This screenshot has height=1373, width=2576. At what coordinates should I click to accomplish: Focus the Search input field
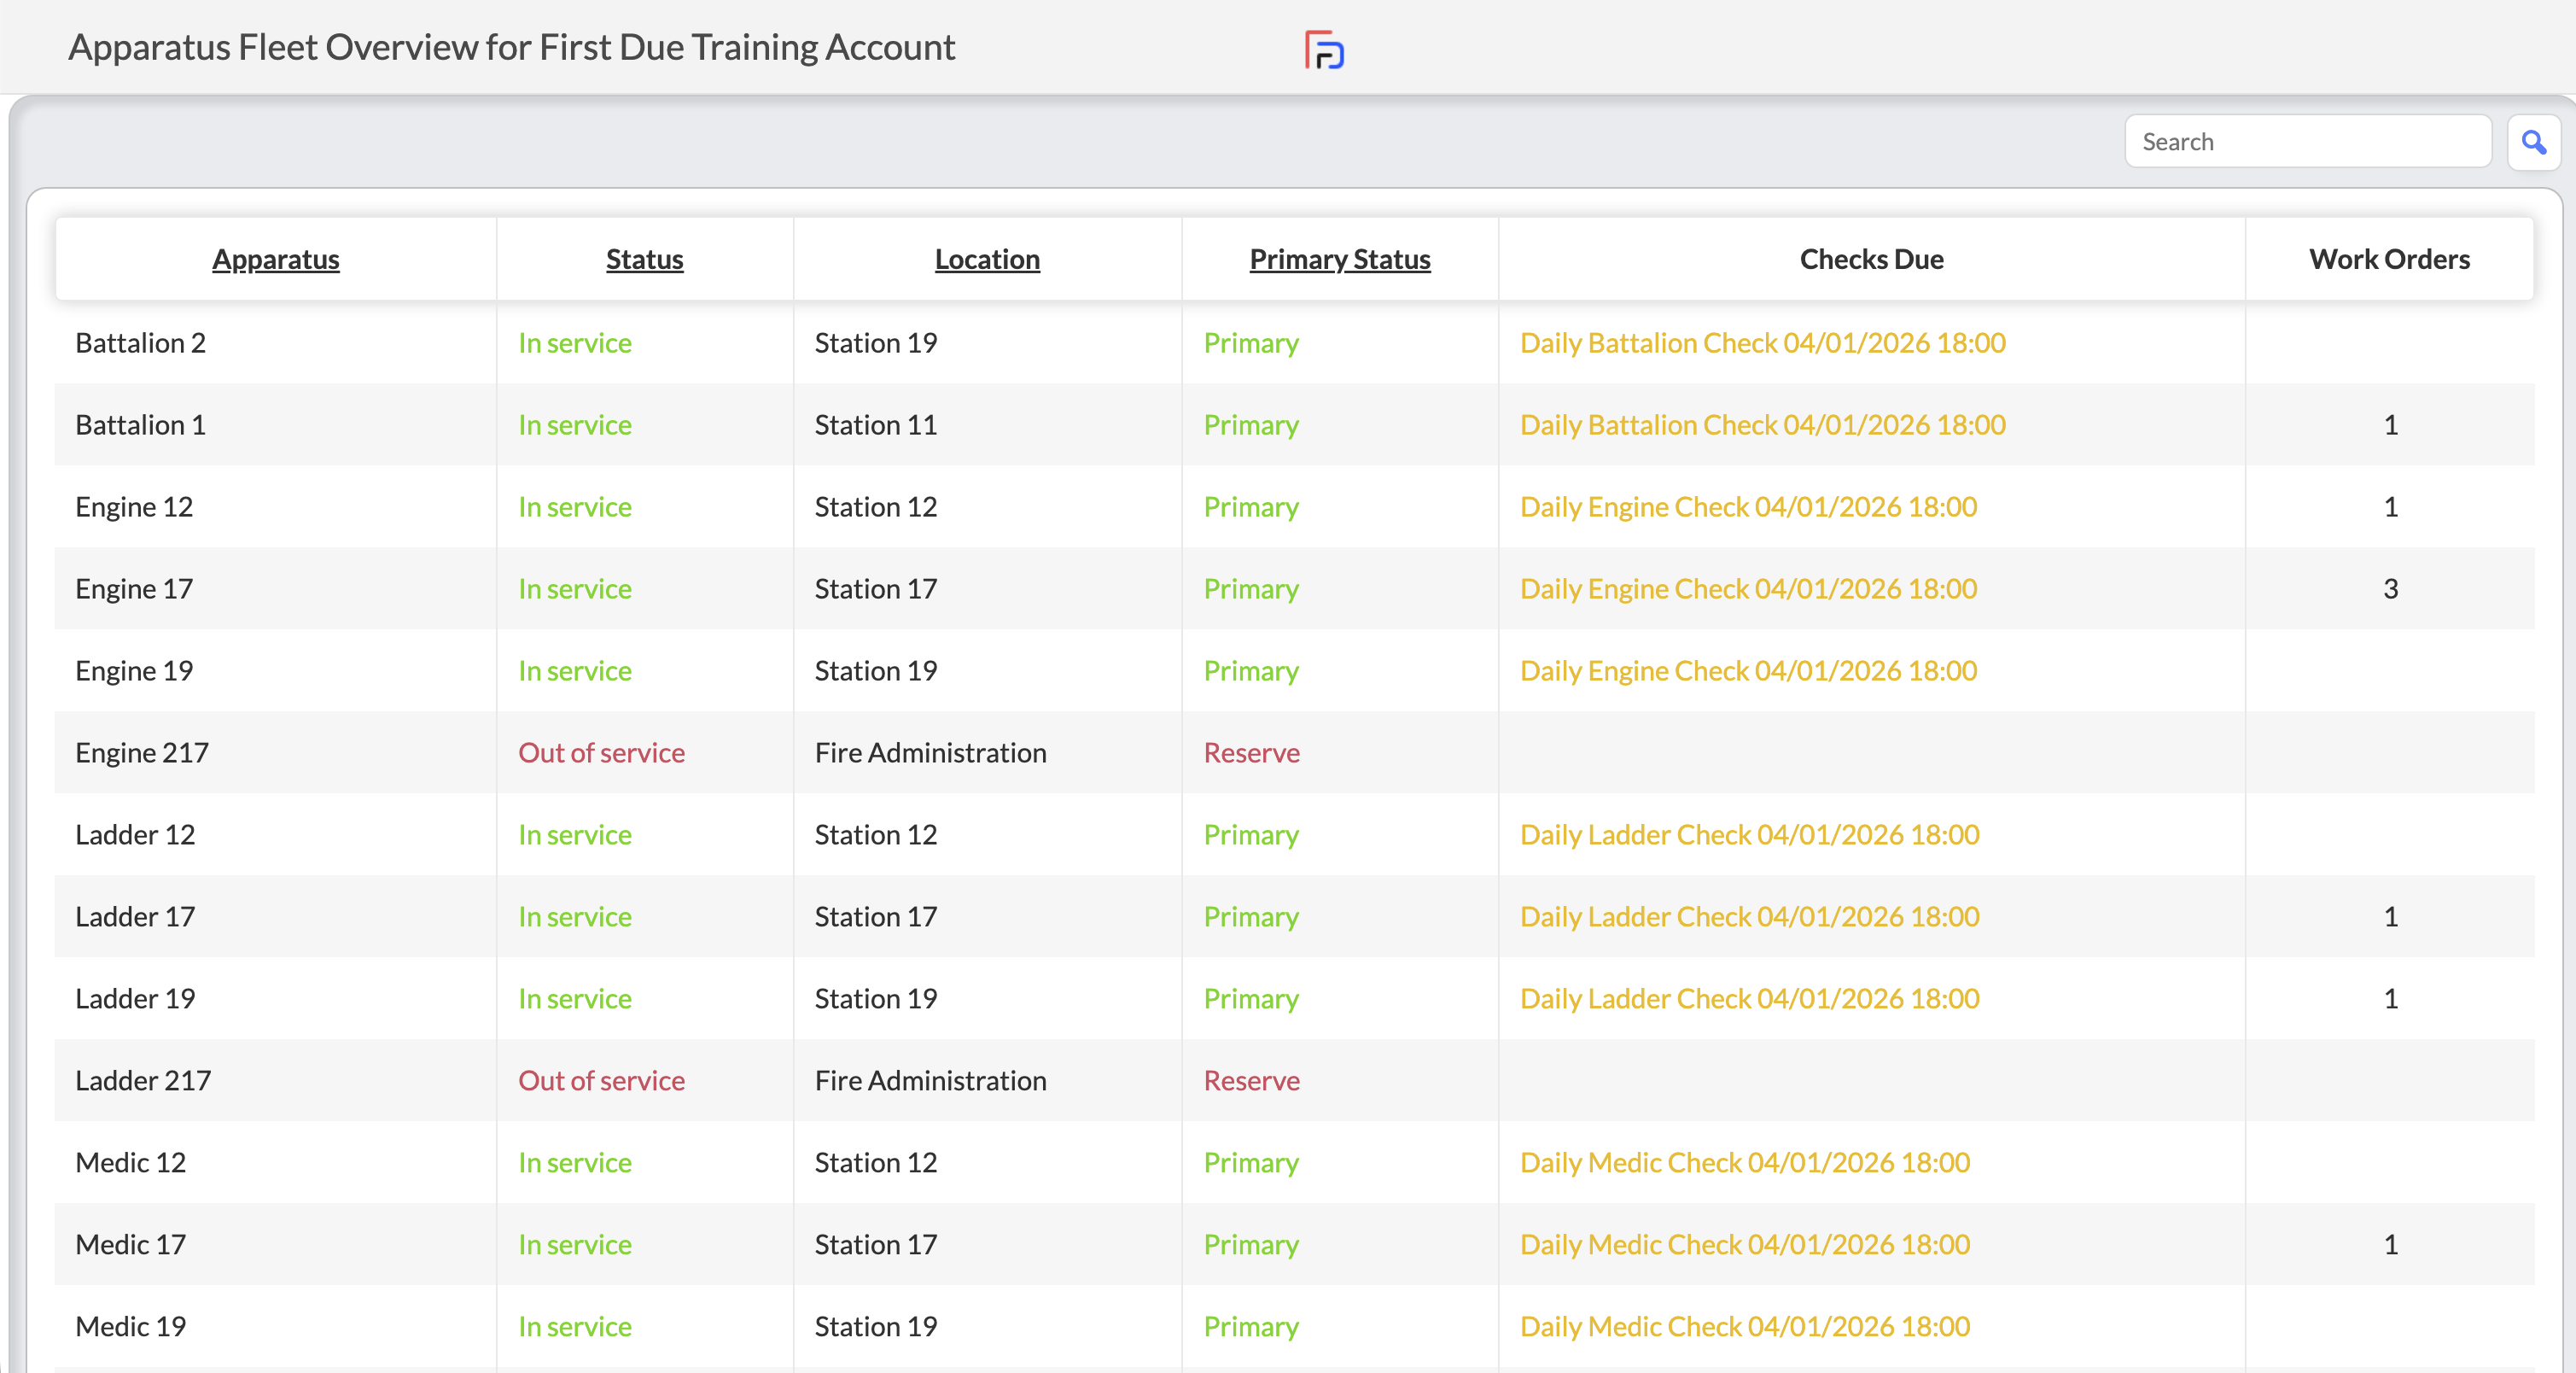coord(2307,142)
